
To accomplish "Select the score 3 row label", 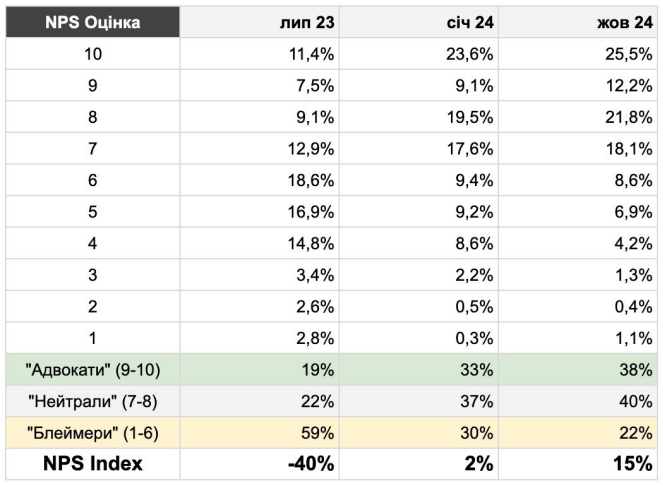I will coord(91,276).
